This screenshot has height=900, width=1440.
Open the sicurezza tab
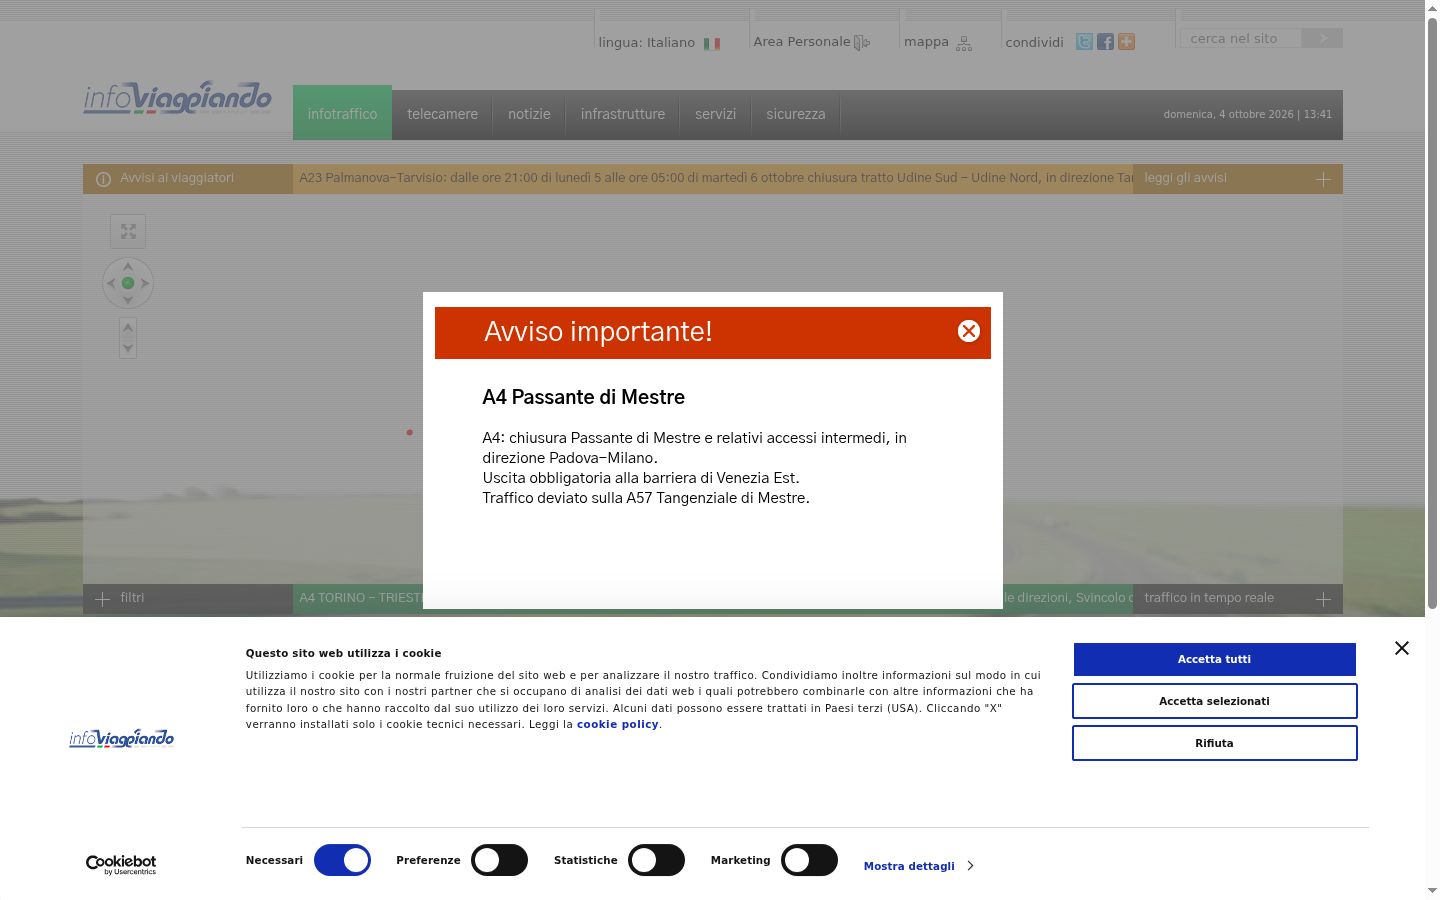coord(796,114)
